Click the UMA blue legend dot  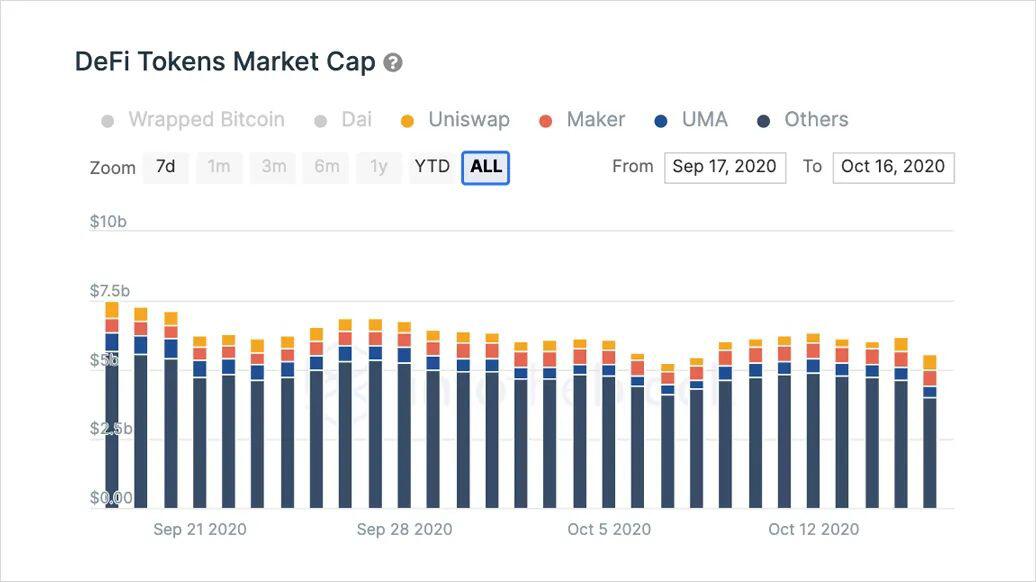point(661,121)
